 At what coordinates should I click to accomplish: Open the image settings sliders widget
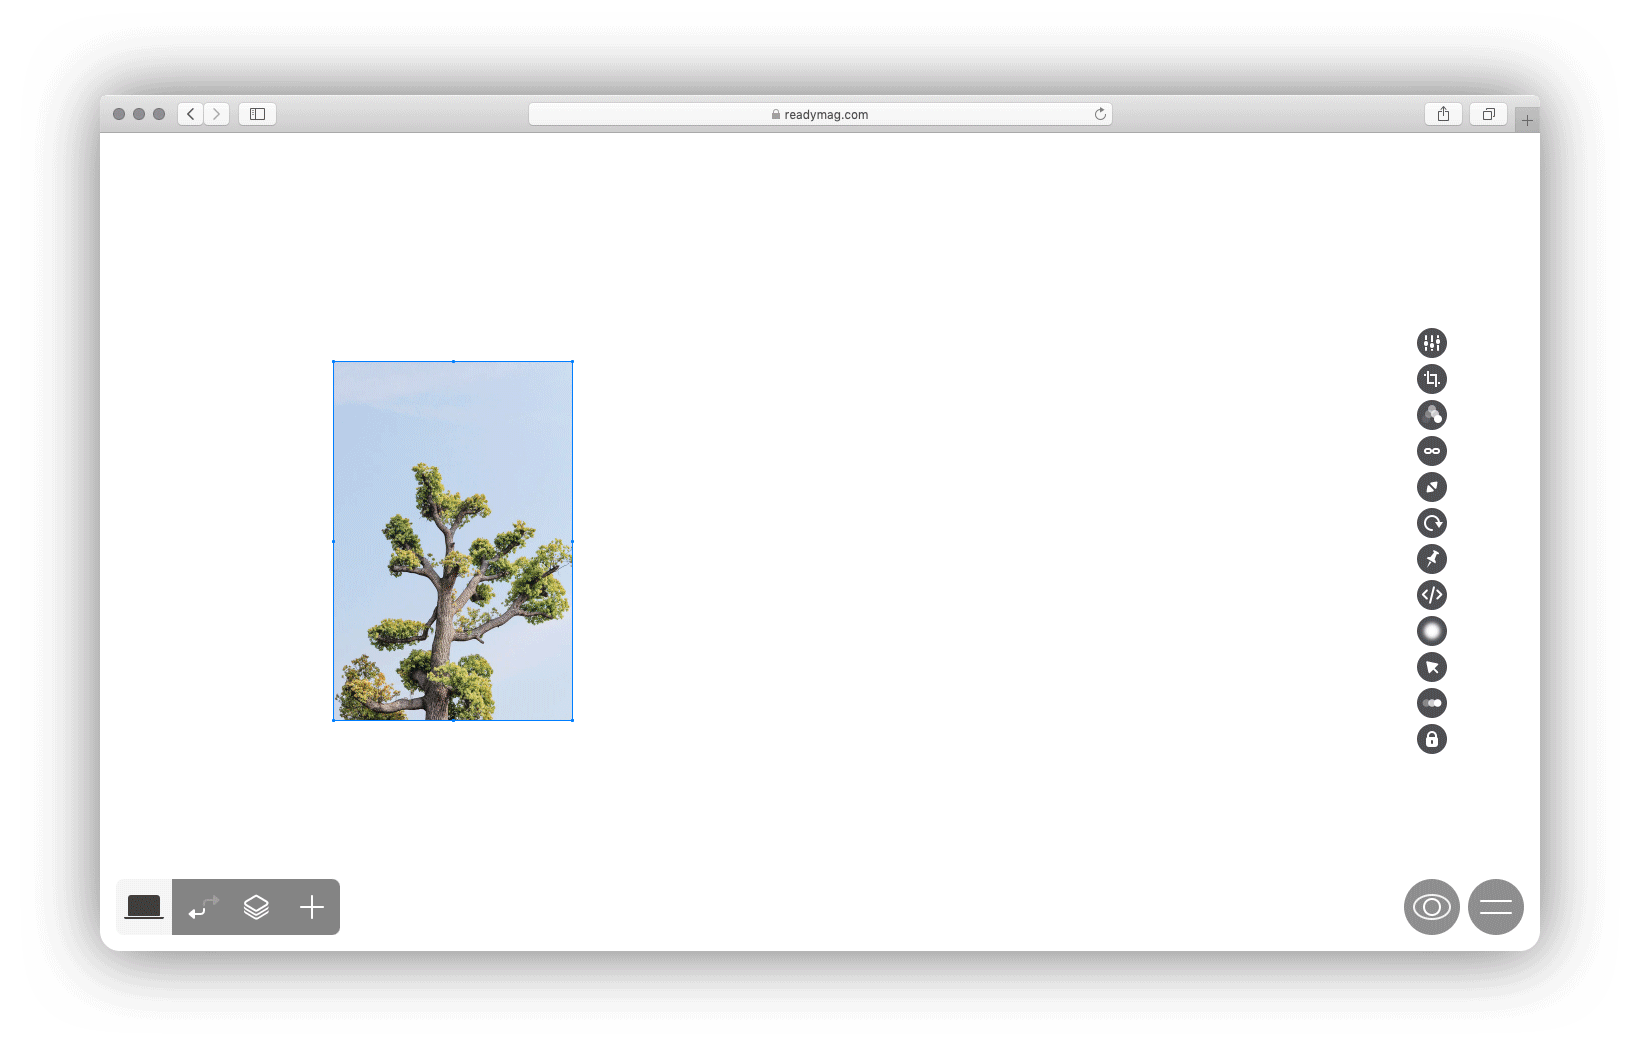(1432, 343)
